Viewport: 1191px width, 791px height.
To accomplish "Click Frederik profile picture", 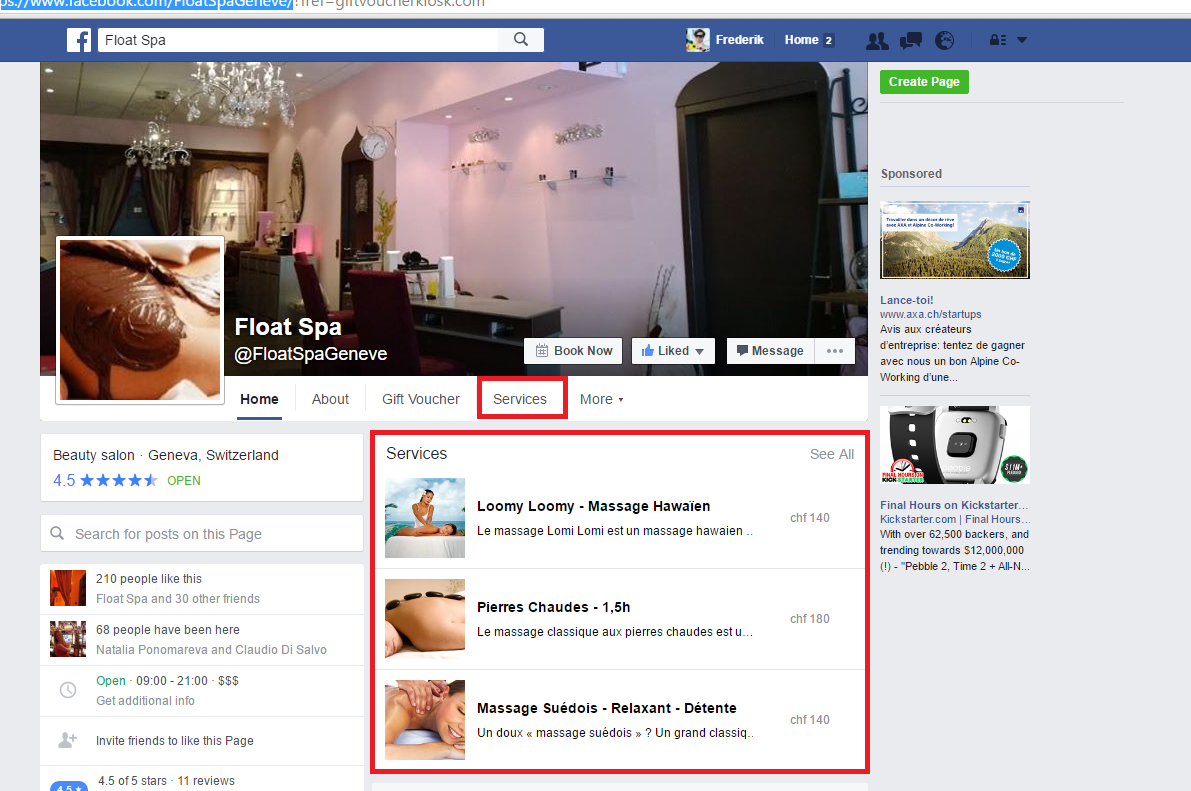I will [x=697, y=40].
